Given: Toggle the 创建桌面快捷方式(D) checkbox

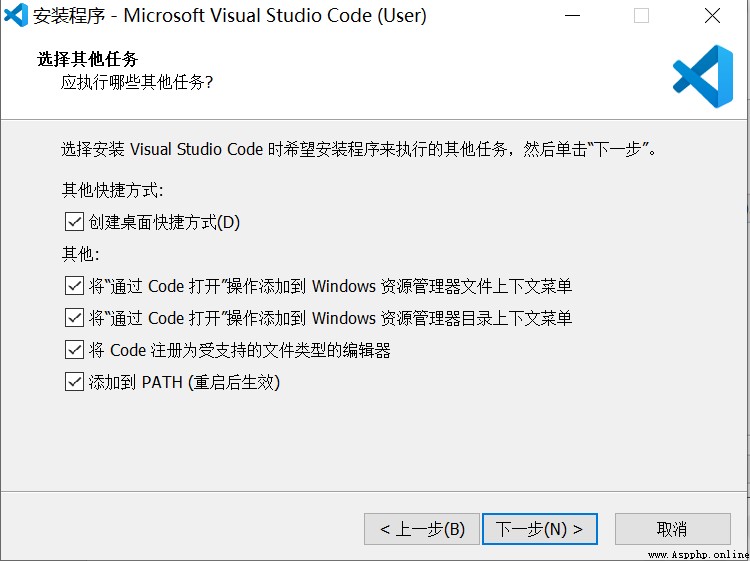Looking at the screenshot, I should (74, 222).
